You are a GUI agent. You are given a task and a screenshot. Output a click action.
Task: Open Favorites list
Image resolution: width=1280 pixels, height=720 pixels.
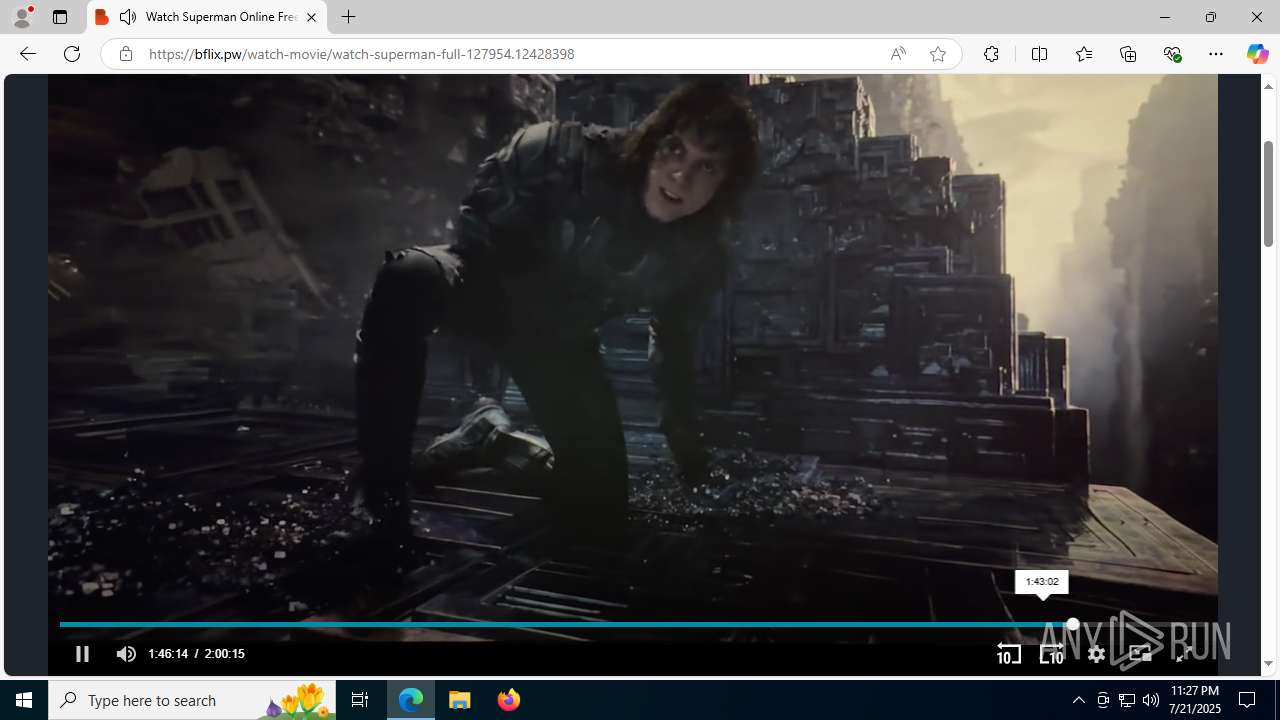pos(1084,54)
